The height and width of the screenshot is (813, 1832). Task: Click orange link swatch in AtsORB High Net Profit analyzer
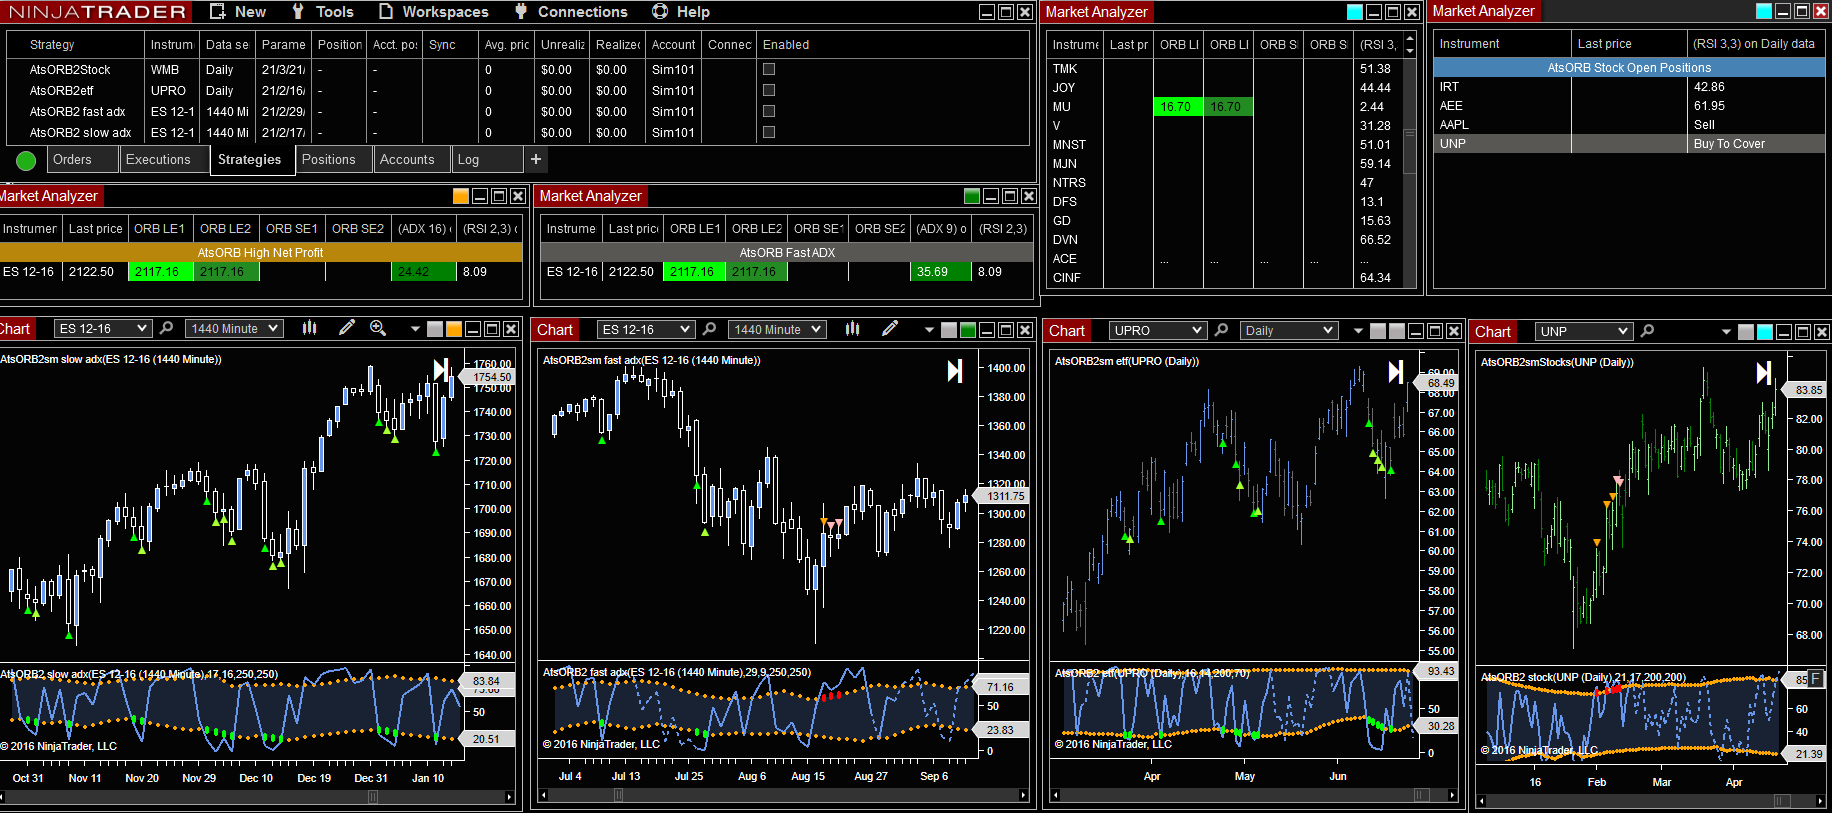(x=461, y=196)
